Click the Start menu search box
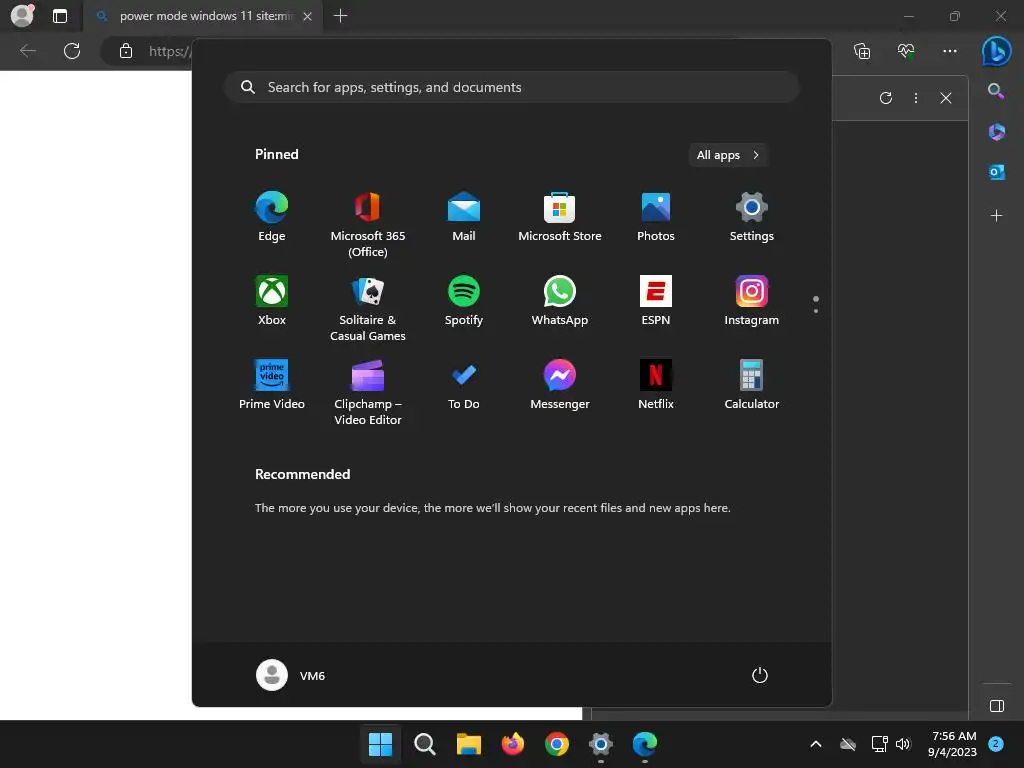 pos(511,87)
